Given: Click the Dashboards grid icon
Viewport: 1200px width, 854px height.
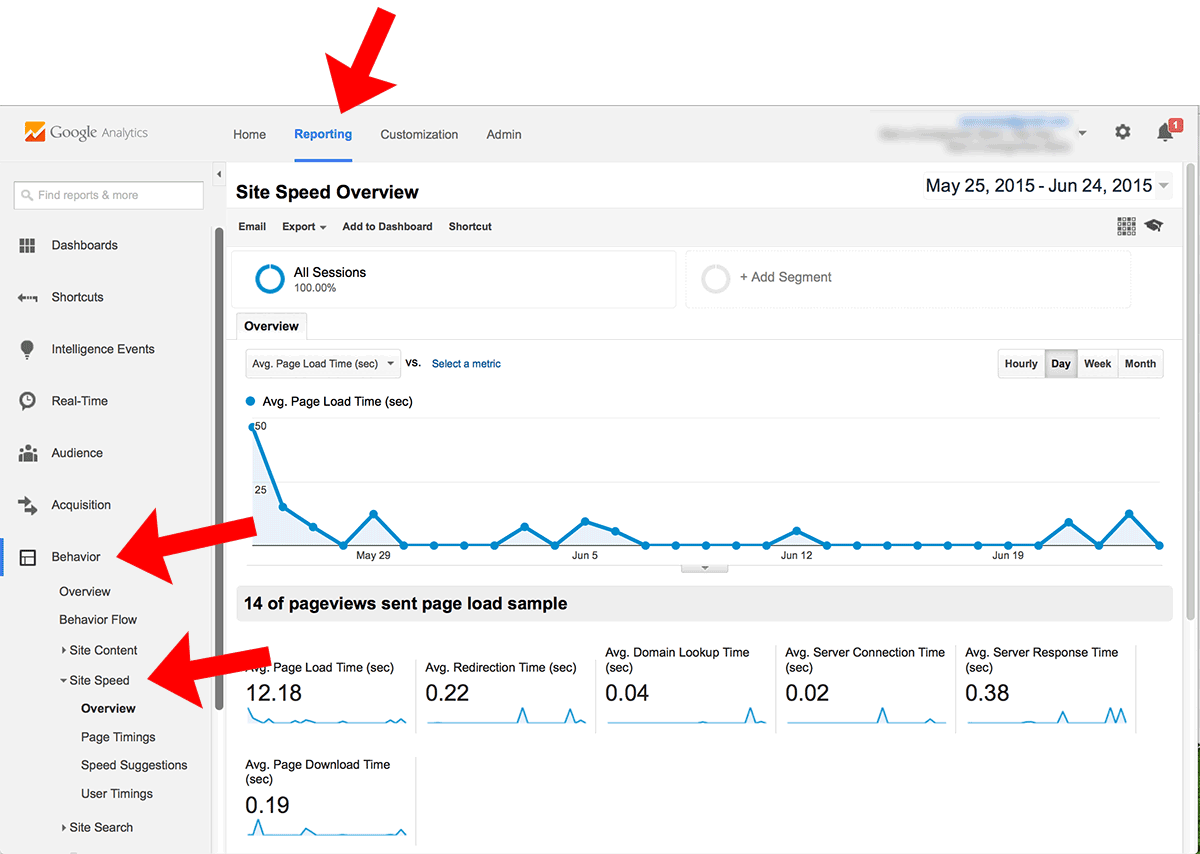Looking at the screenshot, I should point(28,245).
